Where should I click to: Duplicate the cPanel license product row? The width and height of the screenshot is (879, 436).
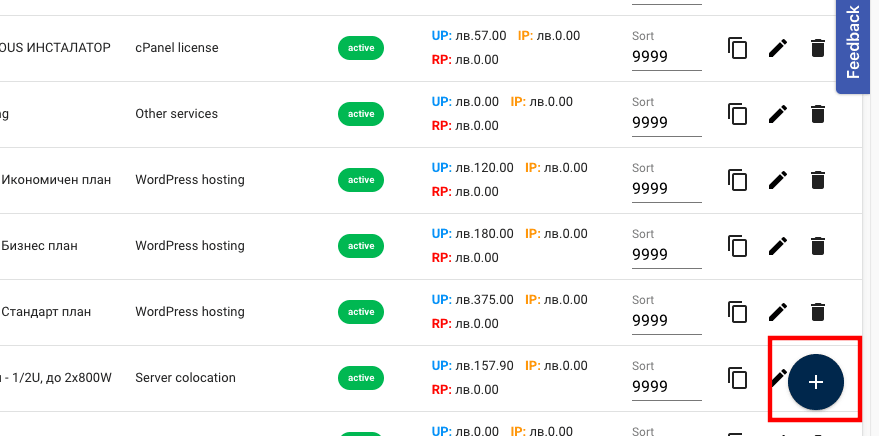(738, 48)
